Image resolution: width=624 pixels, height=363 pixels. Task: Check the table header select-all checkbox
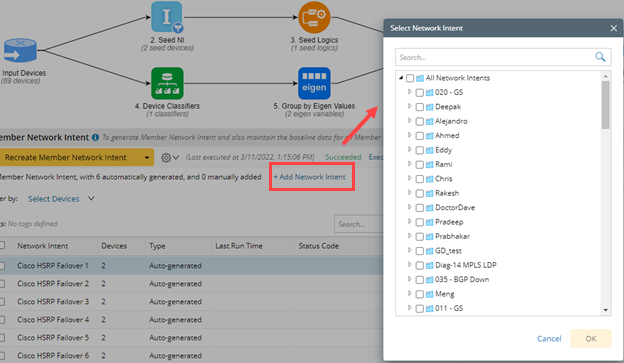coord(2,246)
